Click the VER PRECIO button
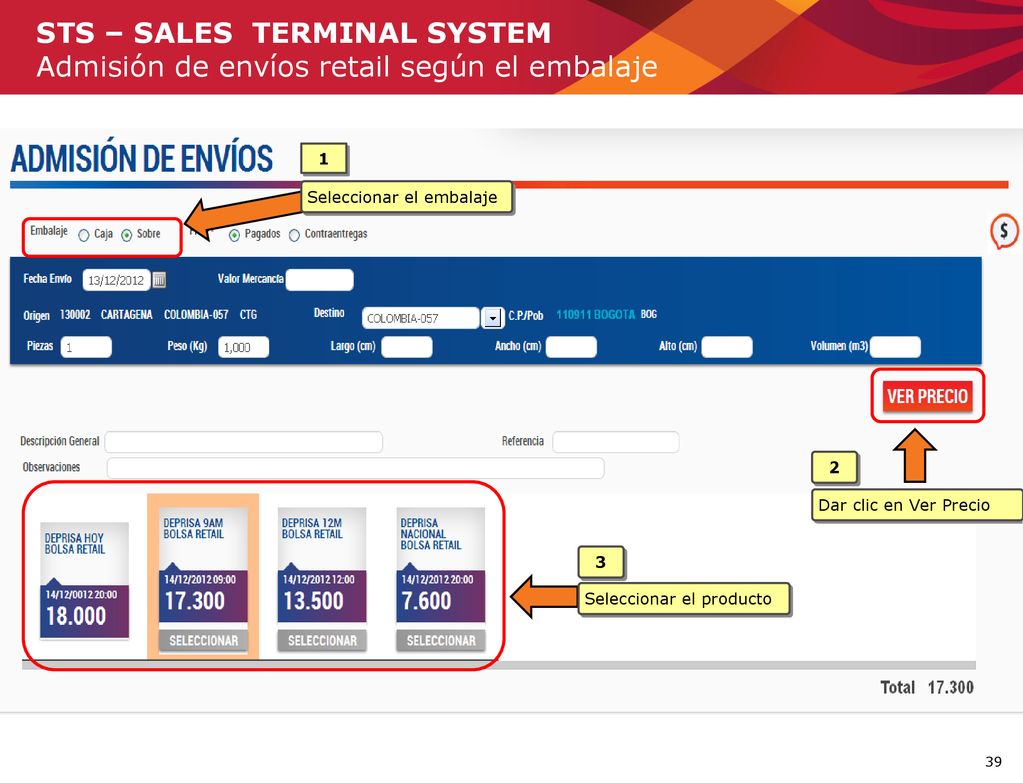 927,396
